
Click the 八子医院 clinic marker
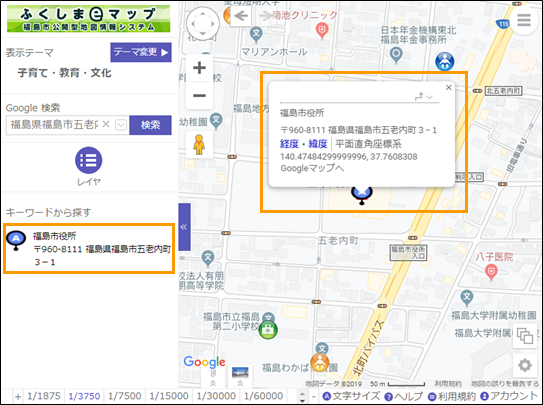point(491,271)
